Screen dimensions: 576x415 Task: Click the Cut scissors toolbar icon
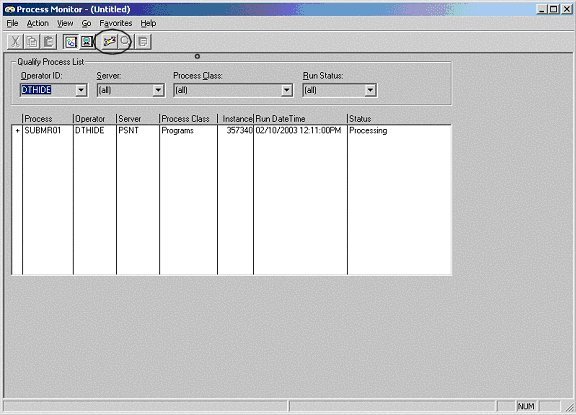click(x=15, y=42)
